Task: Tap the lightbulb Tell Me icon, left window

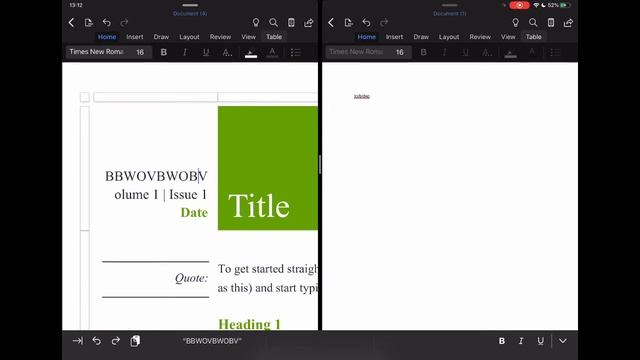Action: (256, 22)
